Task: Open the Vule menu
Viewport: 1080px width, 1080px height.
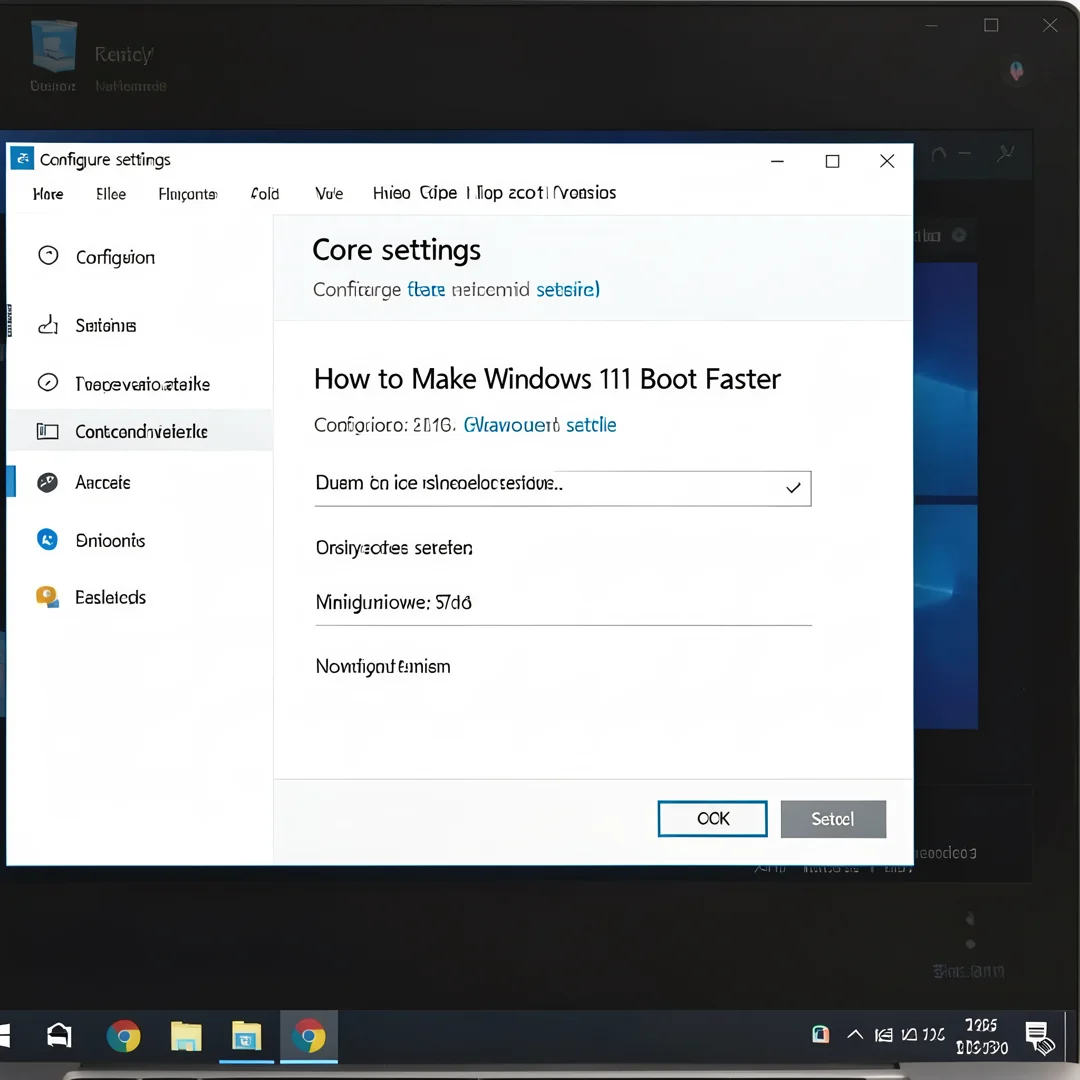Action: click(329, 194)
